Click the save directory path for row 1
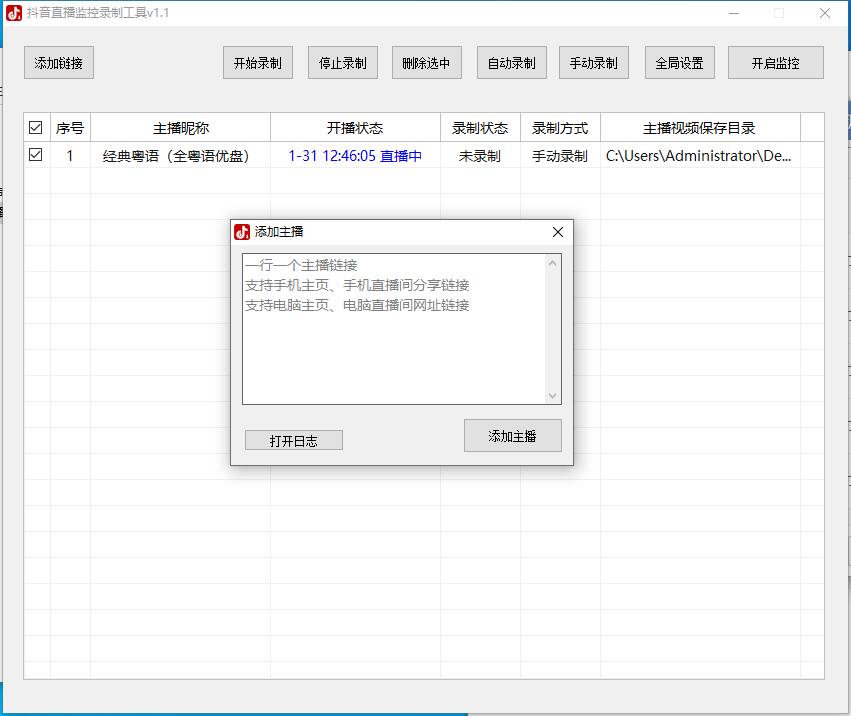The height and width of the screenshot is (716, 851). pos(701,155)
